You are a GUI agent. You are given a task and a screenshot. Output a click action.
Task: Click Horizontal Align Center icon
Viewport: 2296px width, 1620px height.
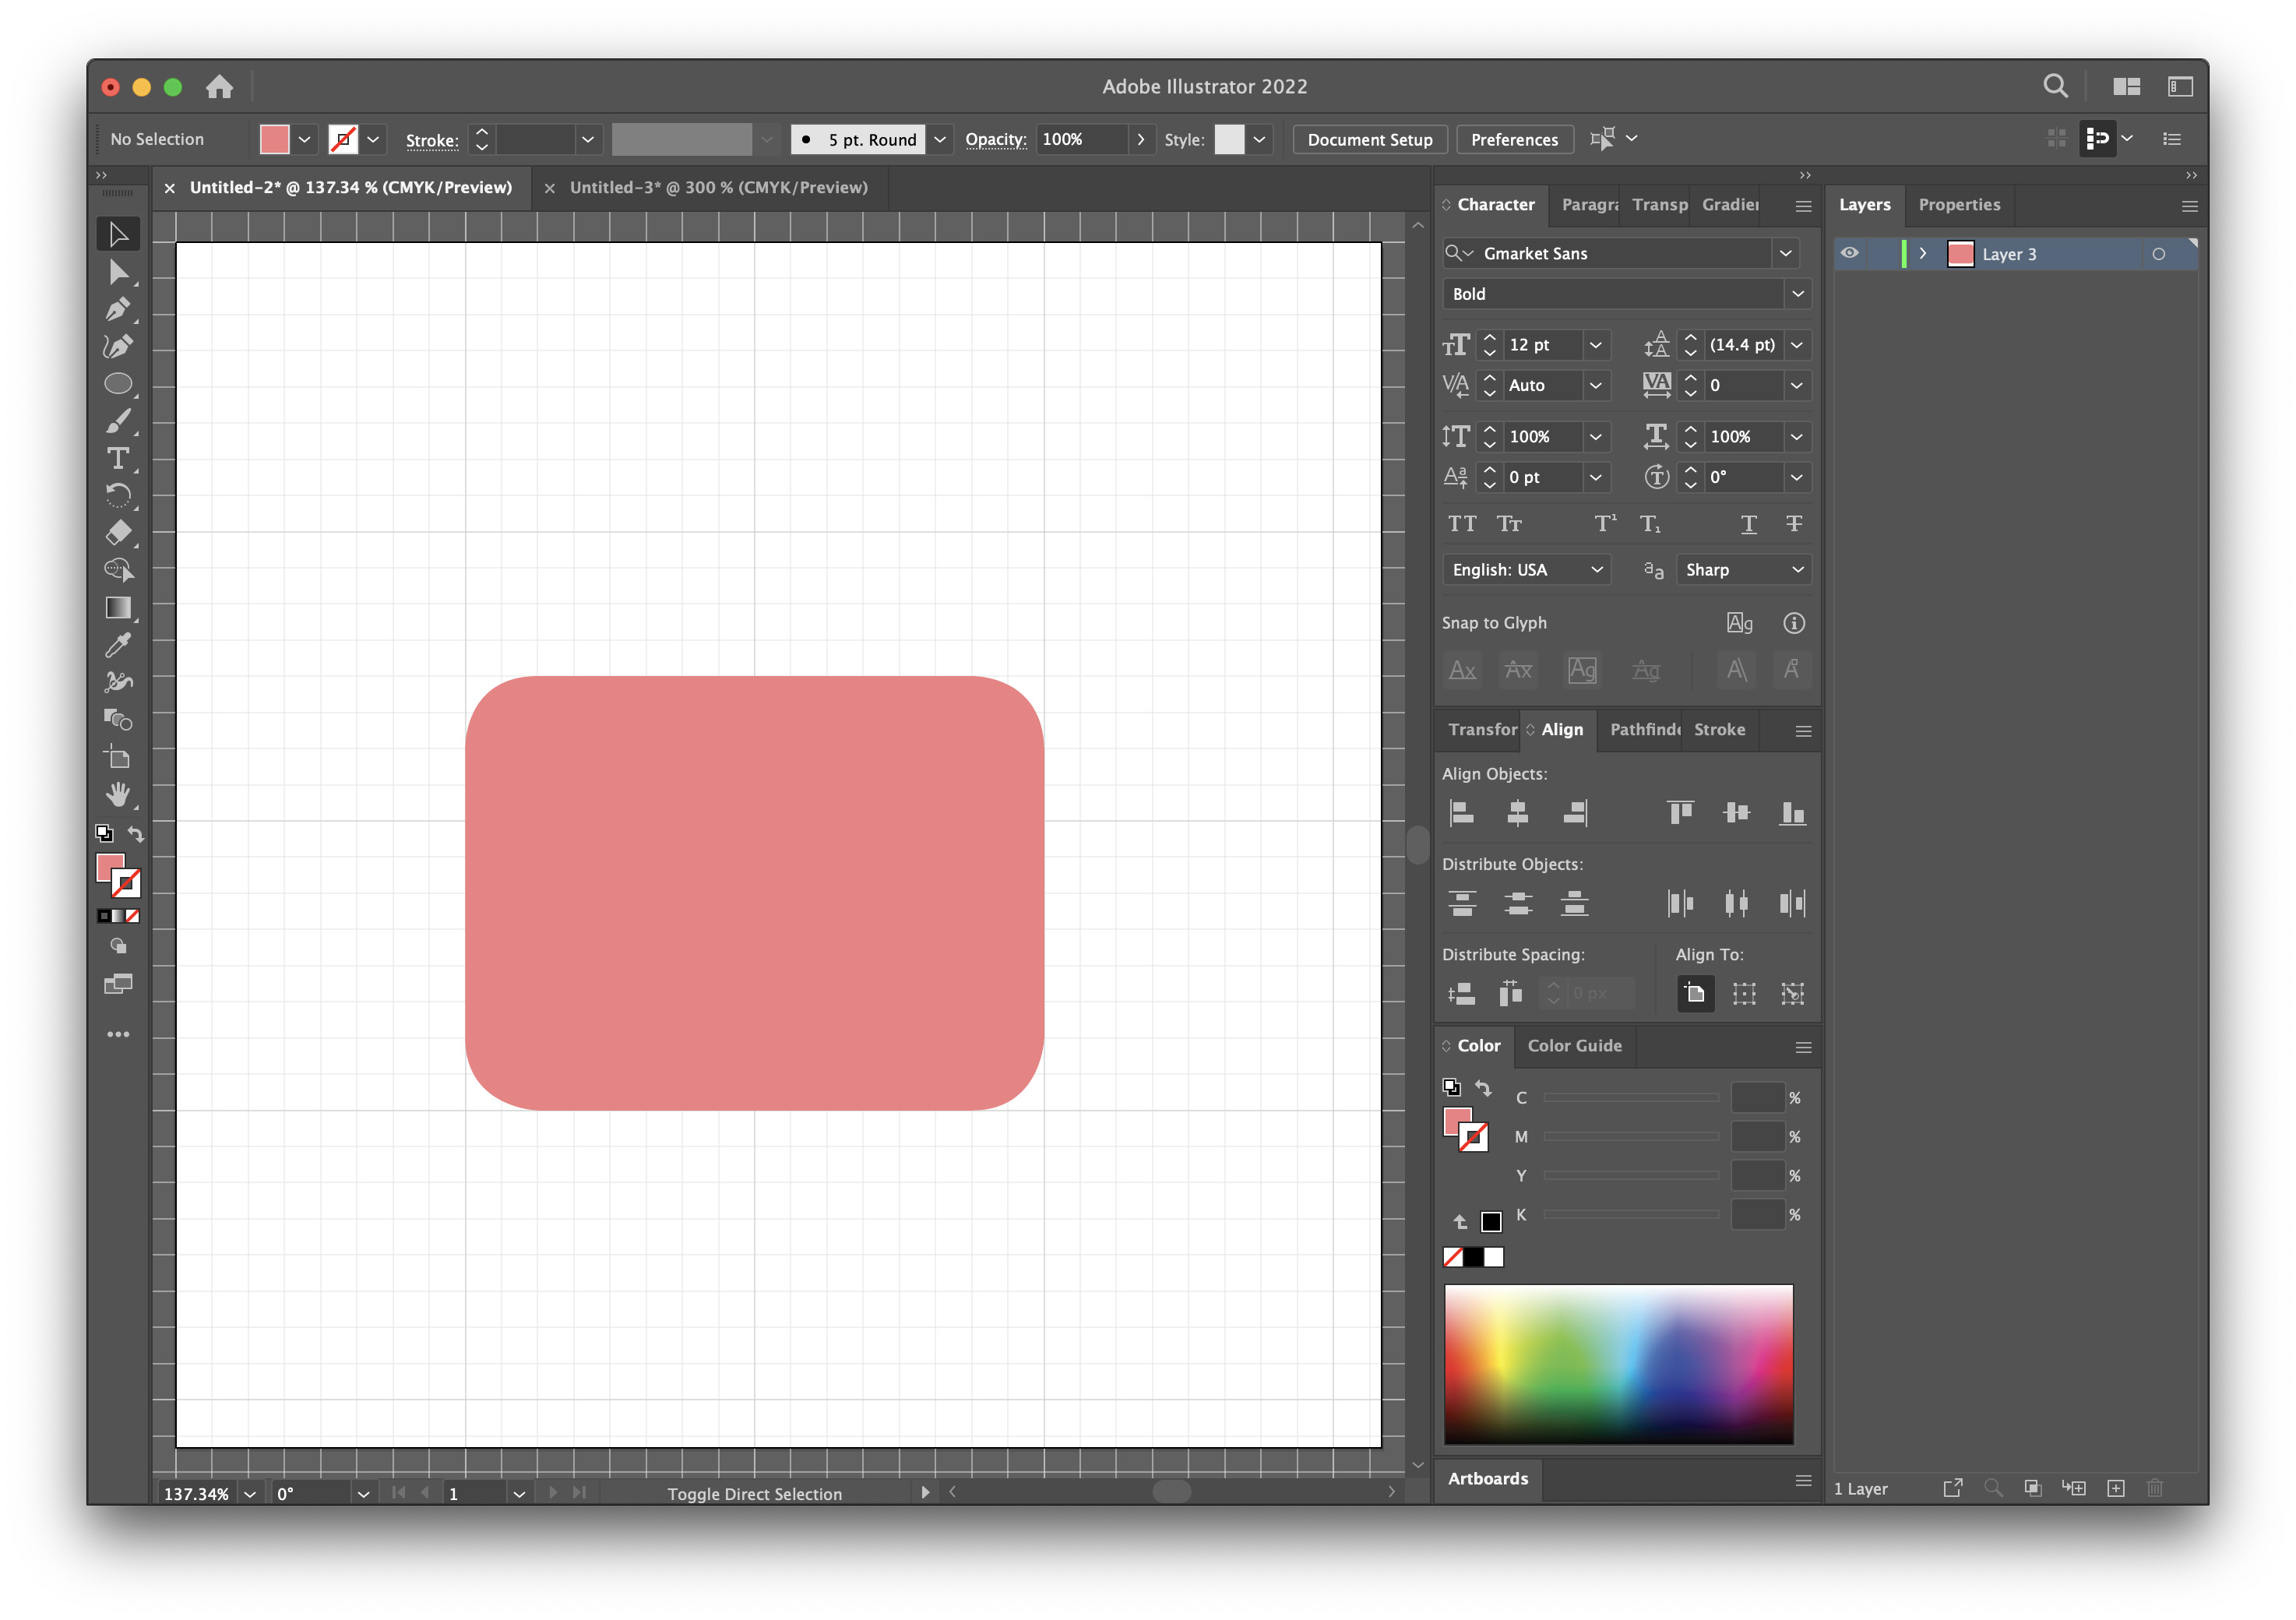[1517, 813]
